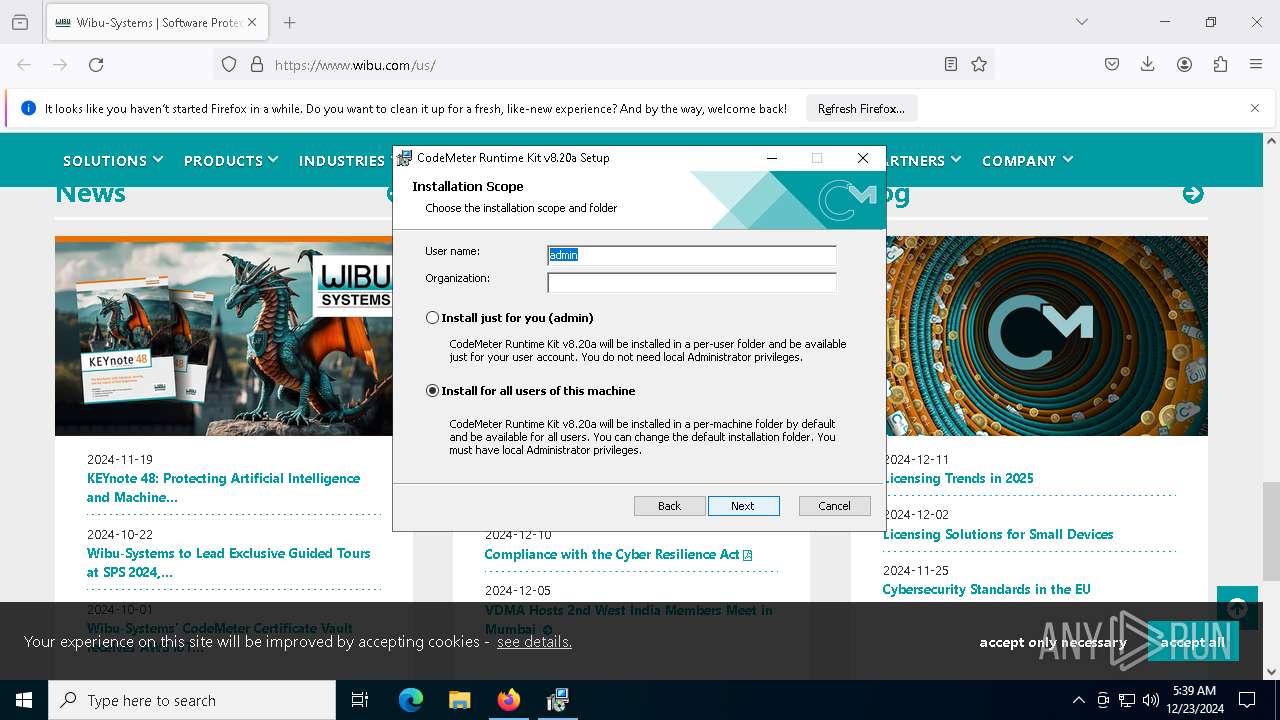Open the volume control in system tray
Viewport: 1280px width, 720px height.
coord(1151,700)
